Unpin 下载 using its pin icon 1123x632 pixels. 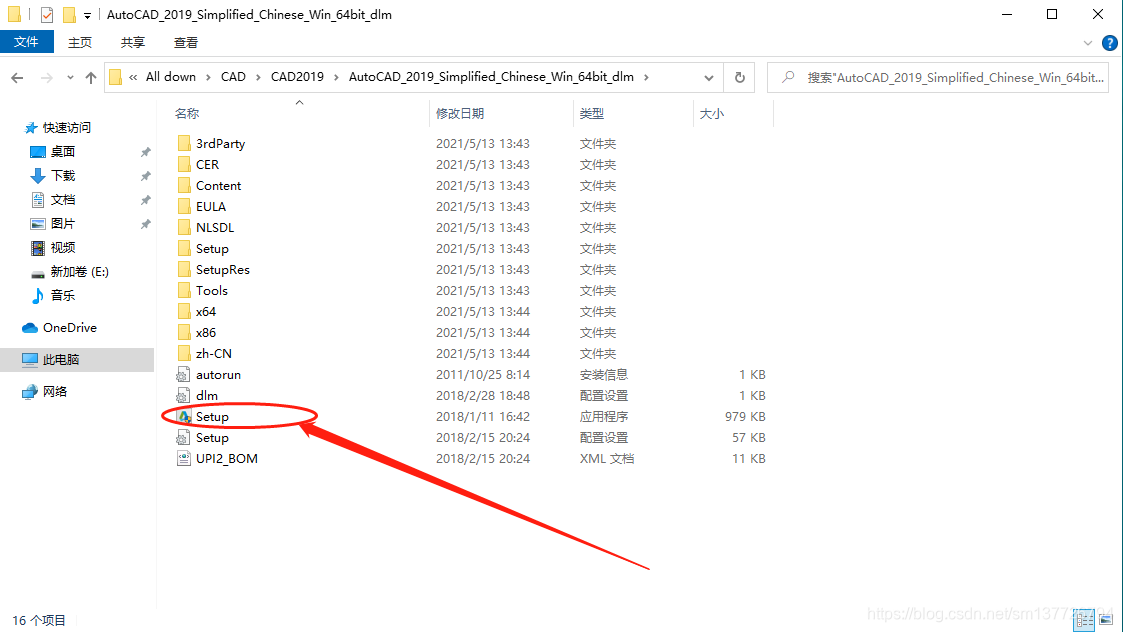click(145, 176)
